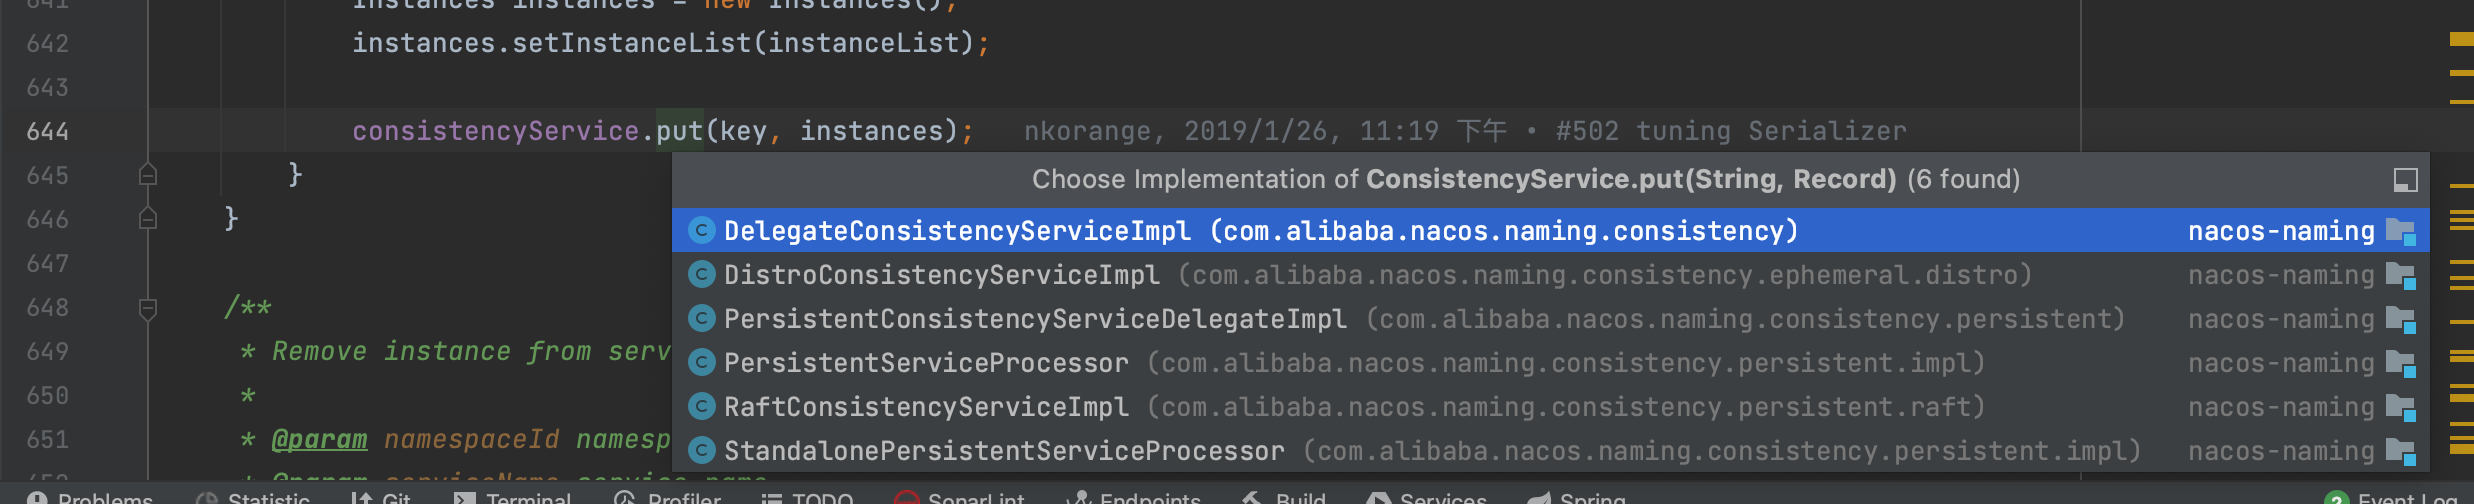The height and width of the screenshot is (504, 2474).
Task: Click the module folder icon on DelegateConsistencyServiceImpl row
Action: (2400, 231)
